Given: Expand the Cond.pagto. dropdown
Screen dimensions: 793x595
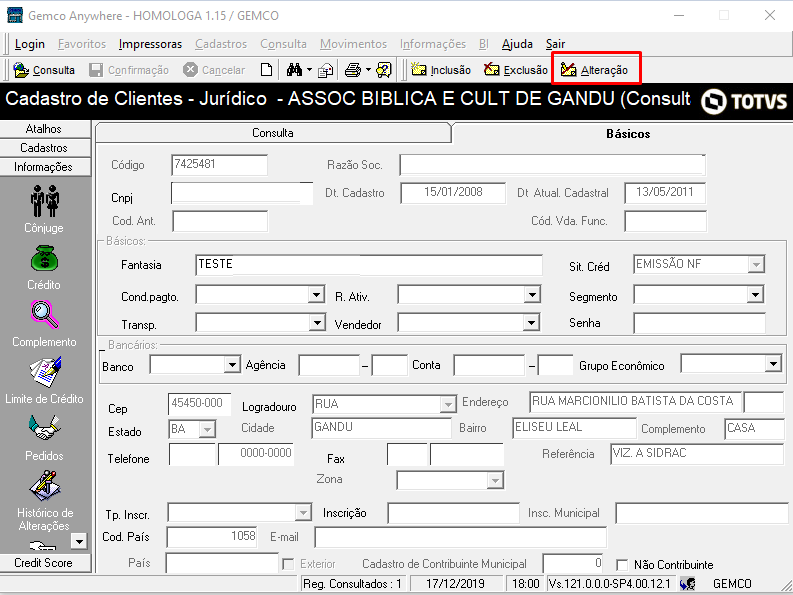Looking at the screenshot, I should [x=317, y=294].
